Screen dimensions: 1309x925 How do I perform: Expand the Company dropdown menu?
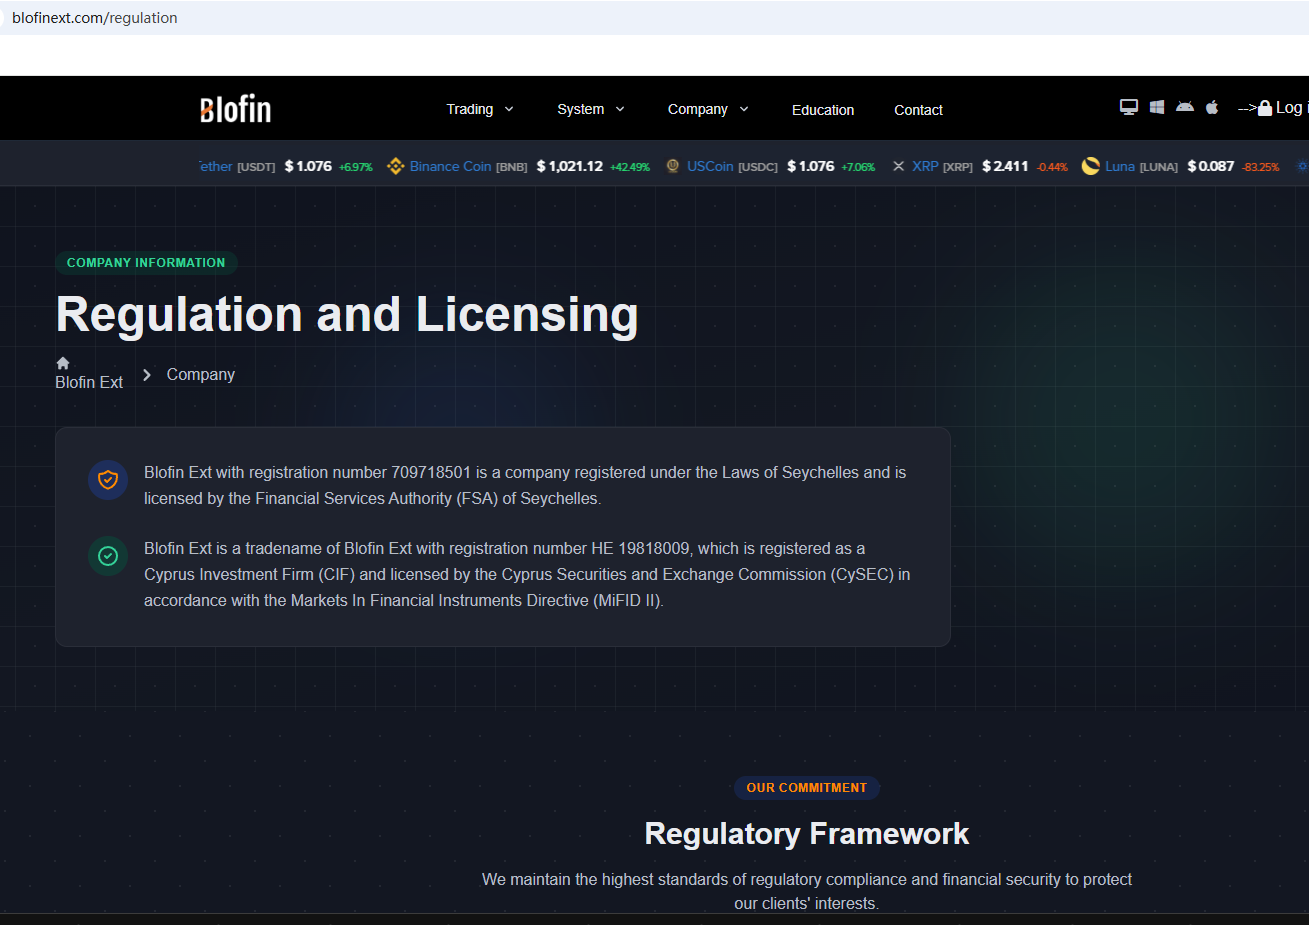pos(707,109)
